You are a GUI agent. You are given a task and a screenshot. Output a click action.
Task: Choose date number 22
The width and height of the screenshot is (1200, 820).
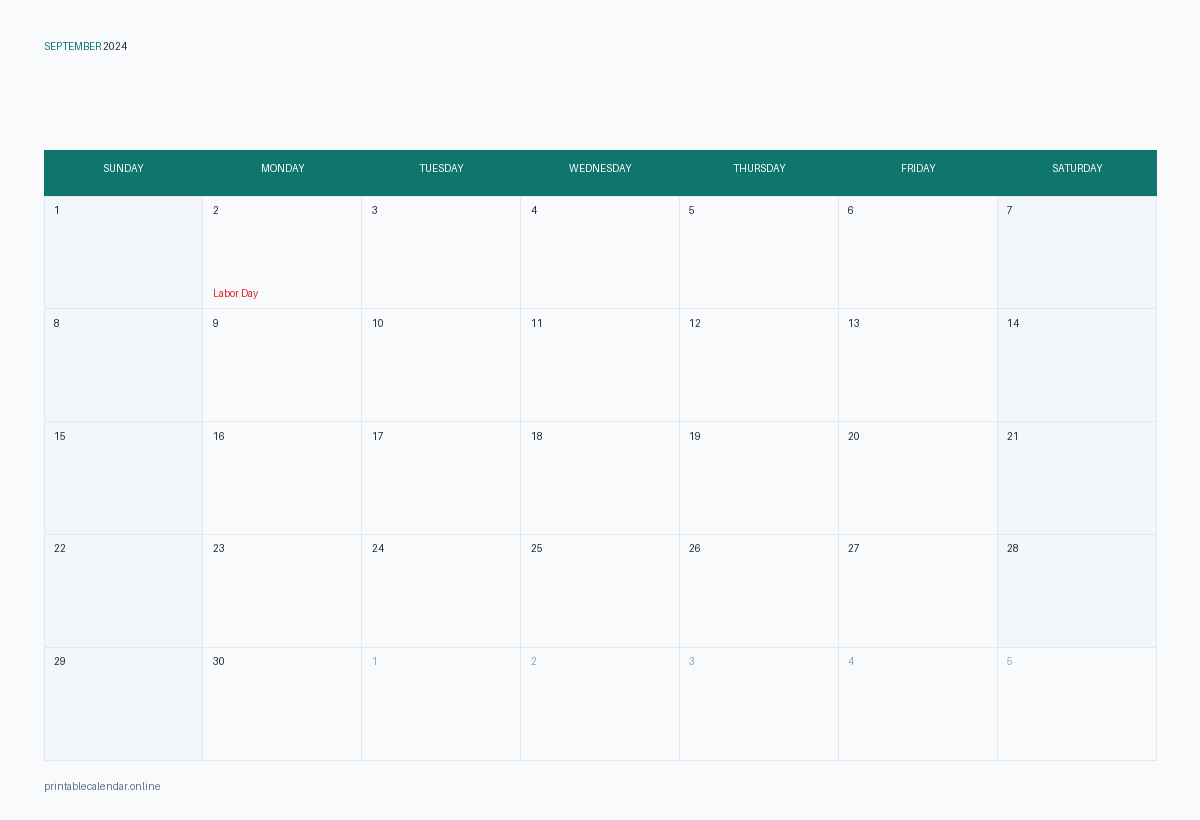pos(60,548)
